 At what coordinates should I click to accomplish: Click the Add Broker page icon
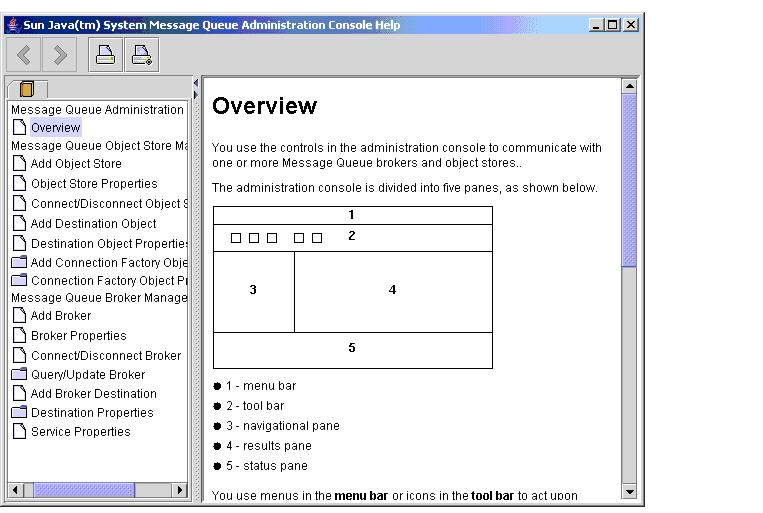tap(19, 315)
